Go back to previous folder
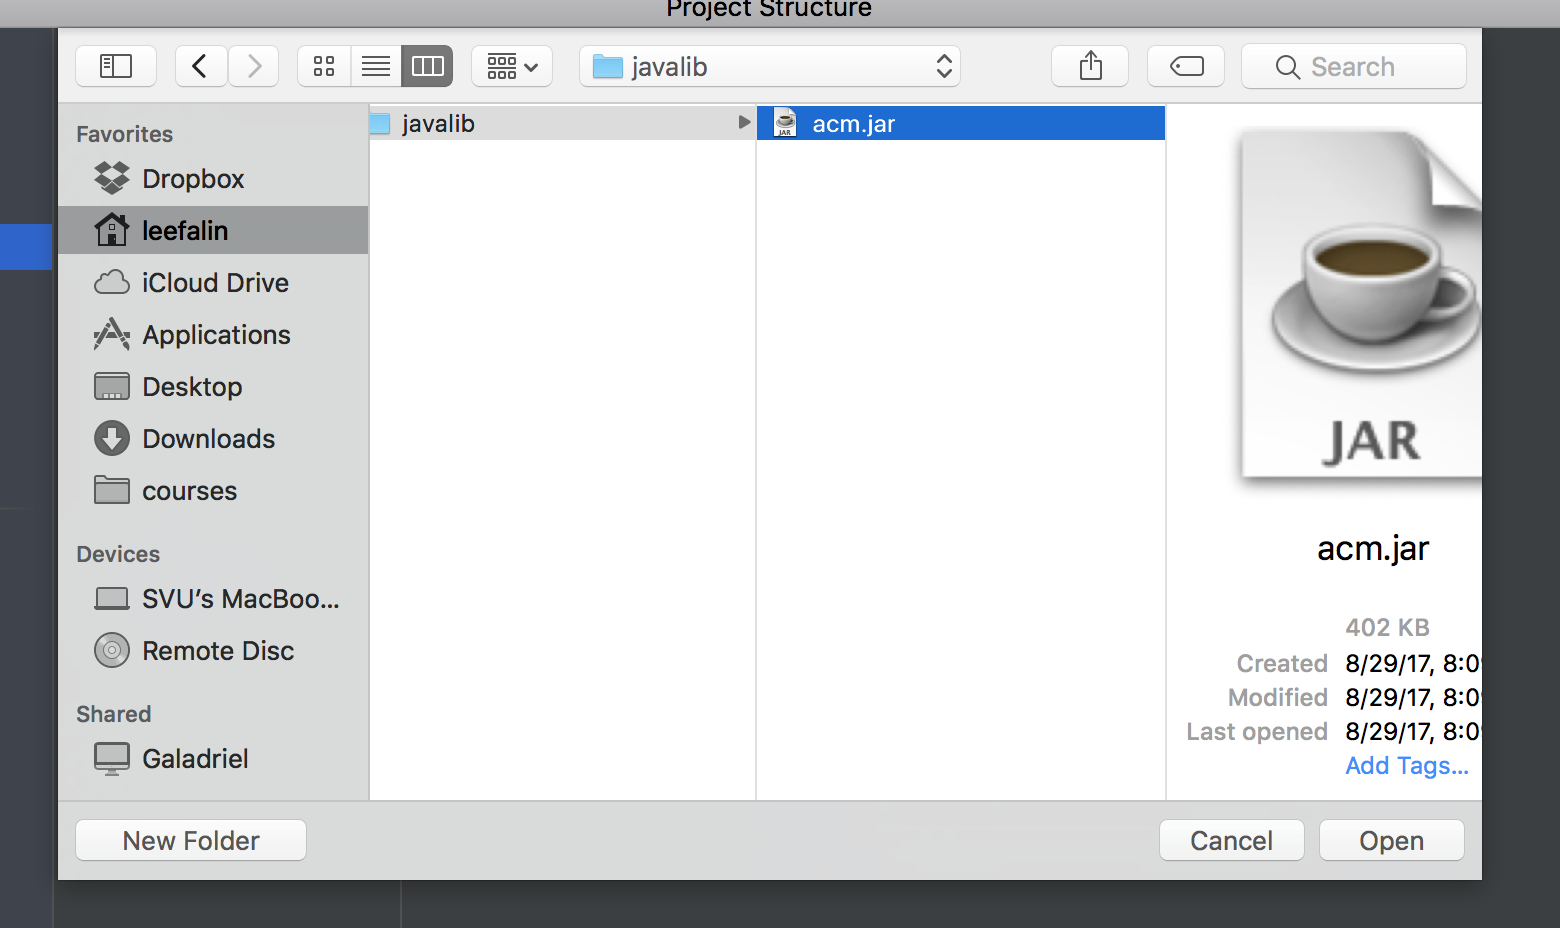Image resolution: width=1560 pixels, height=928 pixels. click(200, 67)
